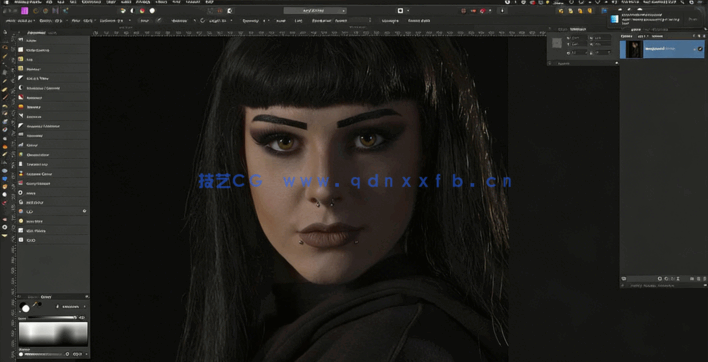This screenshot has height=362, width=708.
Task: Add a Soft Proof adjustment
Action: click(53, 202)
